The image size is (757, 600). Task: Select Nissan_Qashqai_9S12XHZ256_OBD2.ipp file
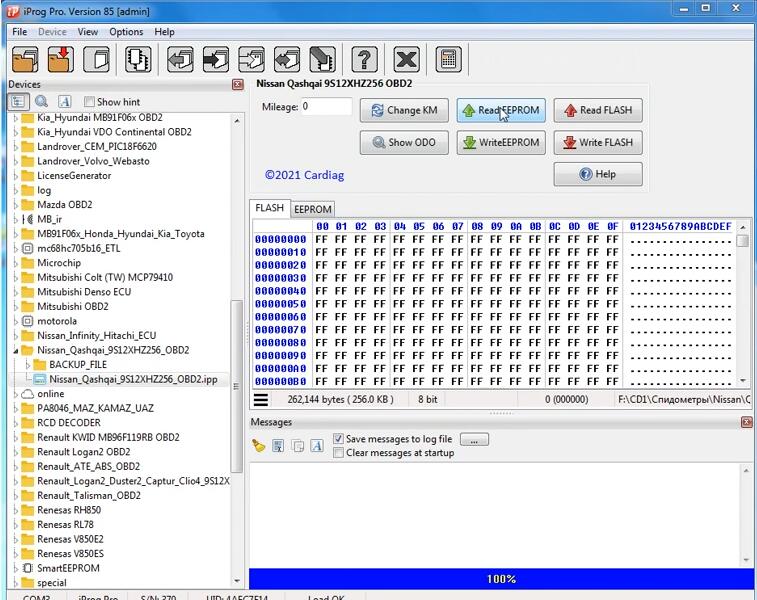(x=133, y=380)
